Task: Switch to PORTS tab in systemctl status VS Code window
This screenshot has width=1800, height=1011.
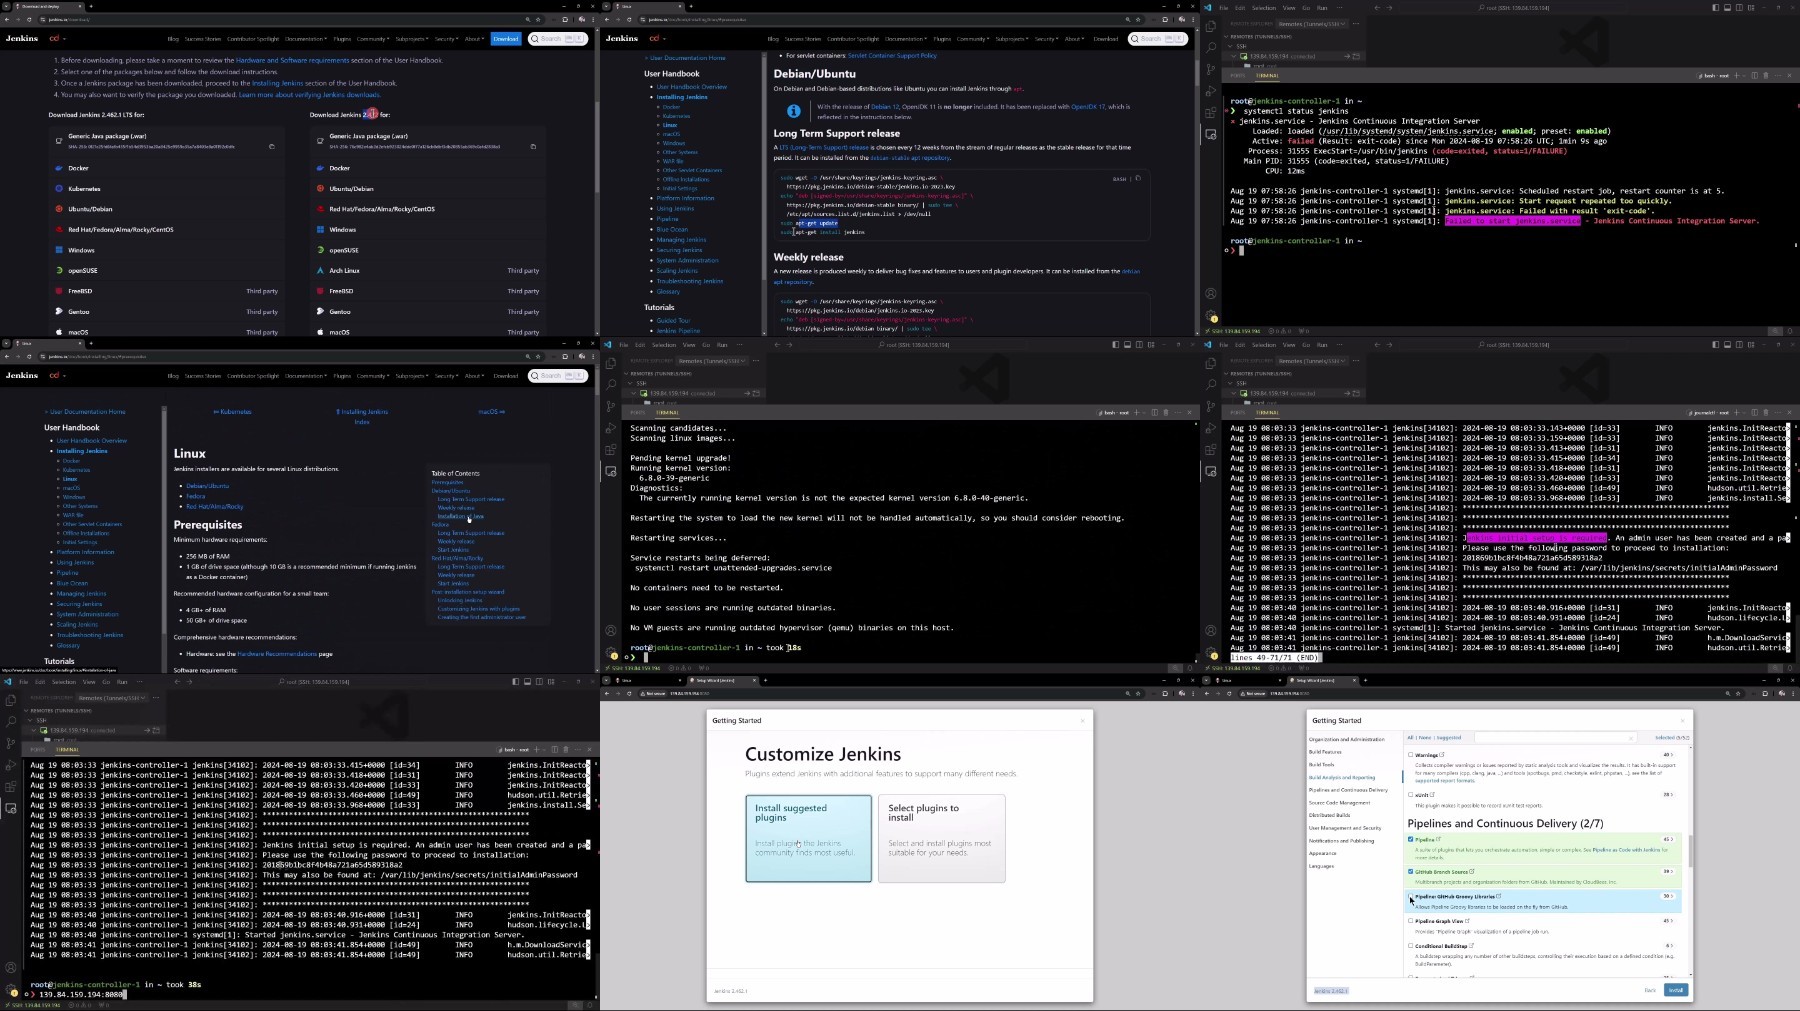Action: [x=1238, y=75]
